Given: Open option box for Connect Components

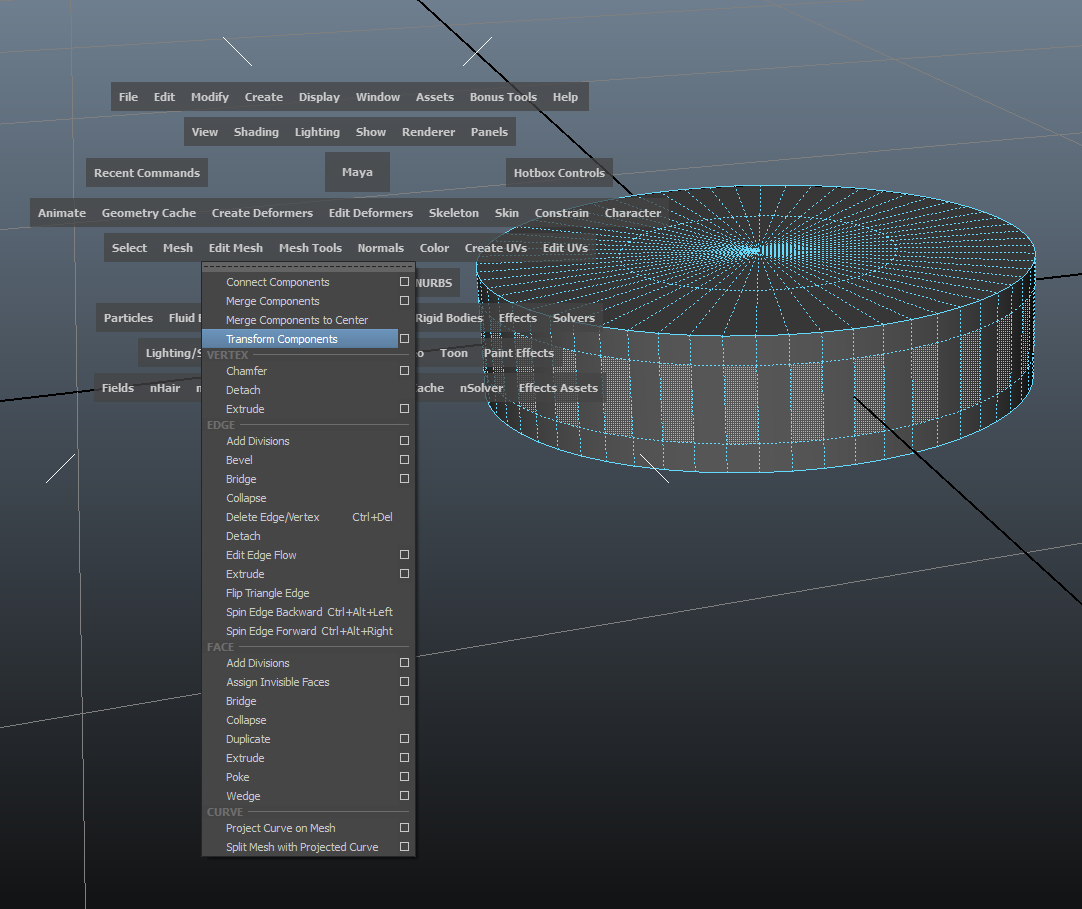Looking at the screenshot, I should tap(404, 282).
